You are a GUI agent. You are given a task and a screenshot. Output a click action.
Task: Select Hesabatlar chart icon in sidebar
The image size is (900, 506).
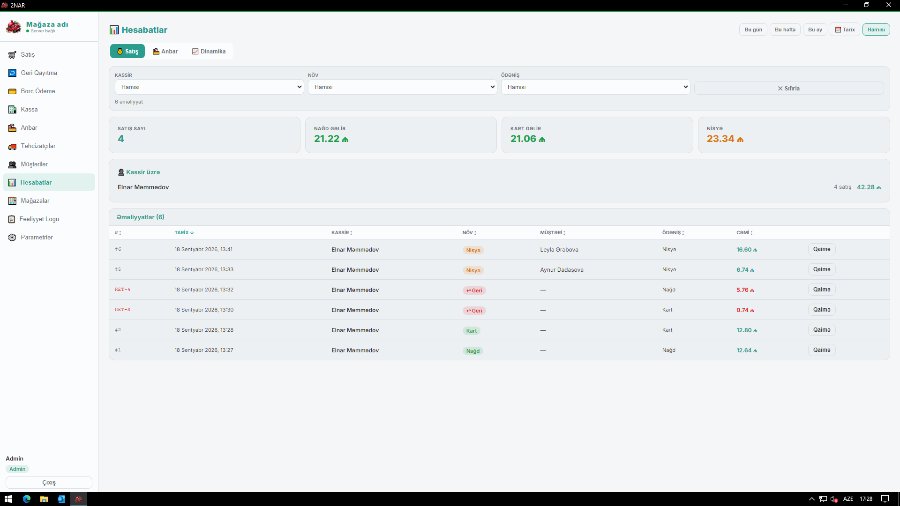pos(11,182)
